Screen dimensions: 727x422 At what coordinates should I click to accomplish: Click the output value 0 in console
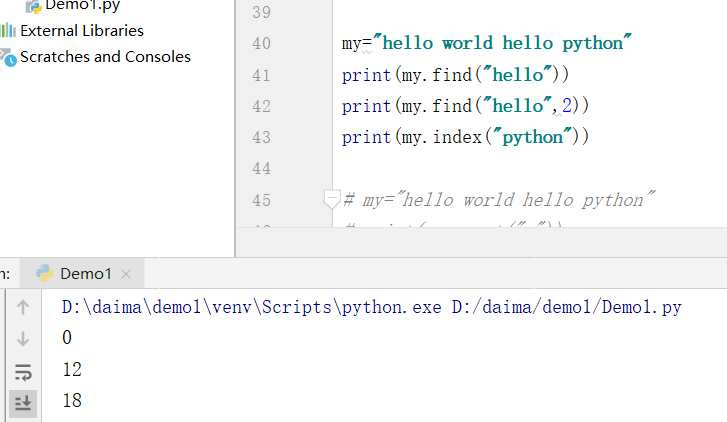[x=67, y=338]
